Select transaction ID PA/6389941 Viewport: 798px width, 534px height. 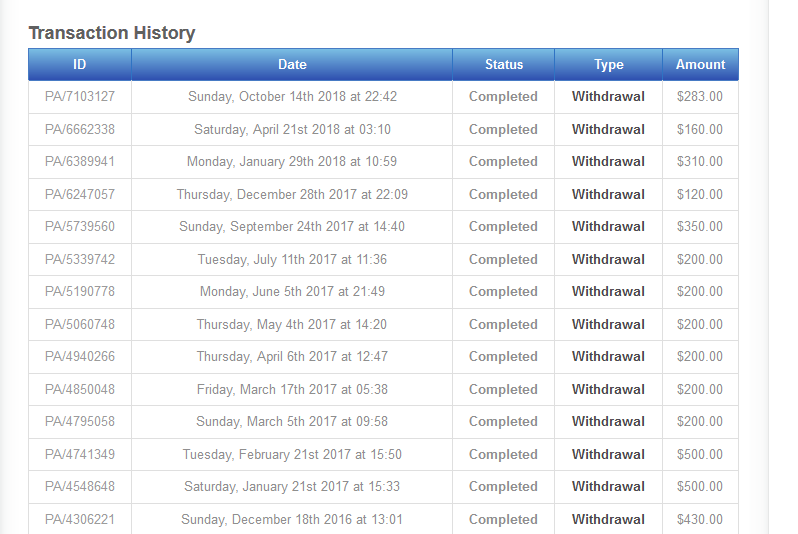pyautogui.click(x=80, y=162)
